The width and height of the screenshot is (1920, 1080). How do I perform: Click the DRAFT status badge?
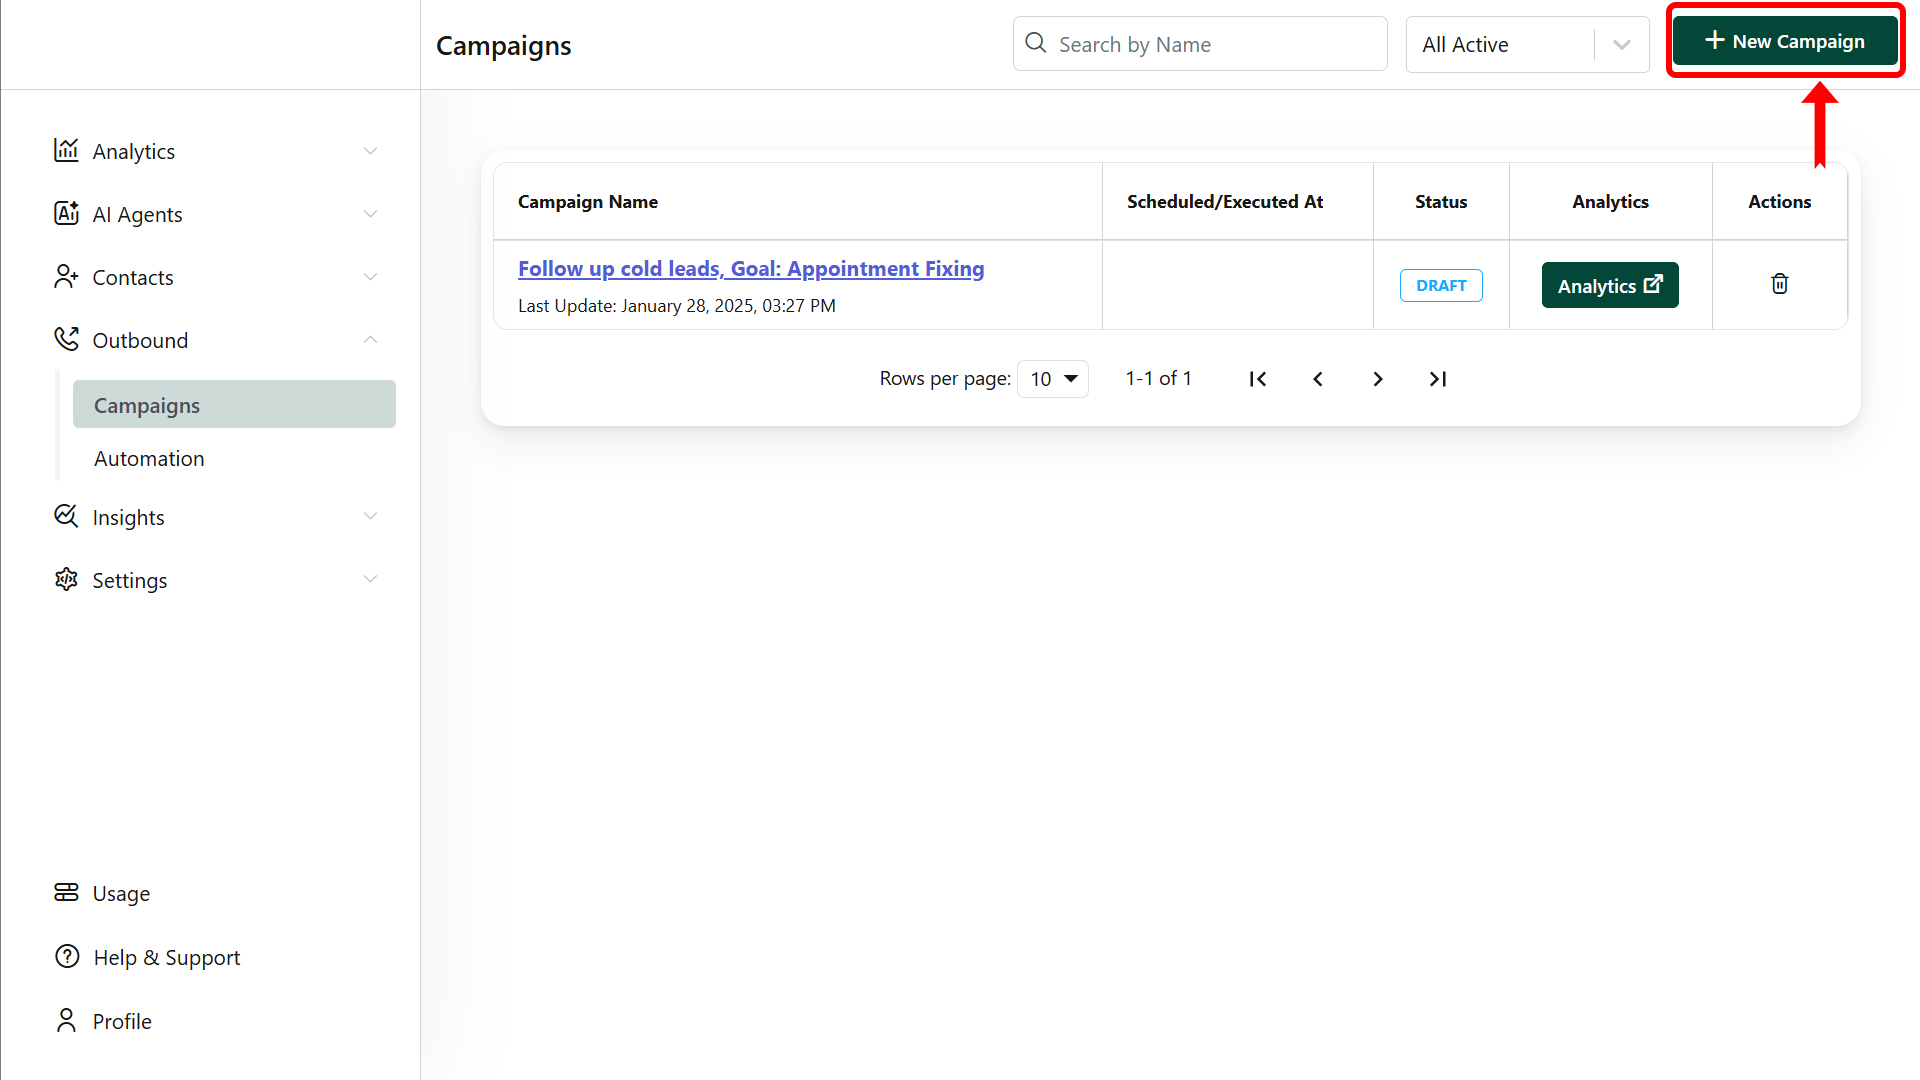(x=1441, y=285)
